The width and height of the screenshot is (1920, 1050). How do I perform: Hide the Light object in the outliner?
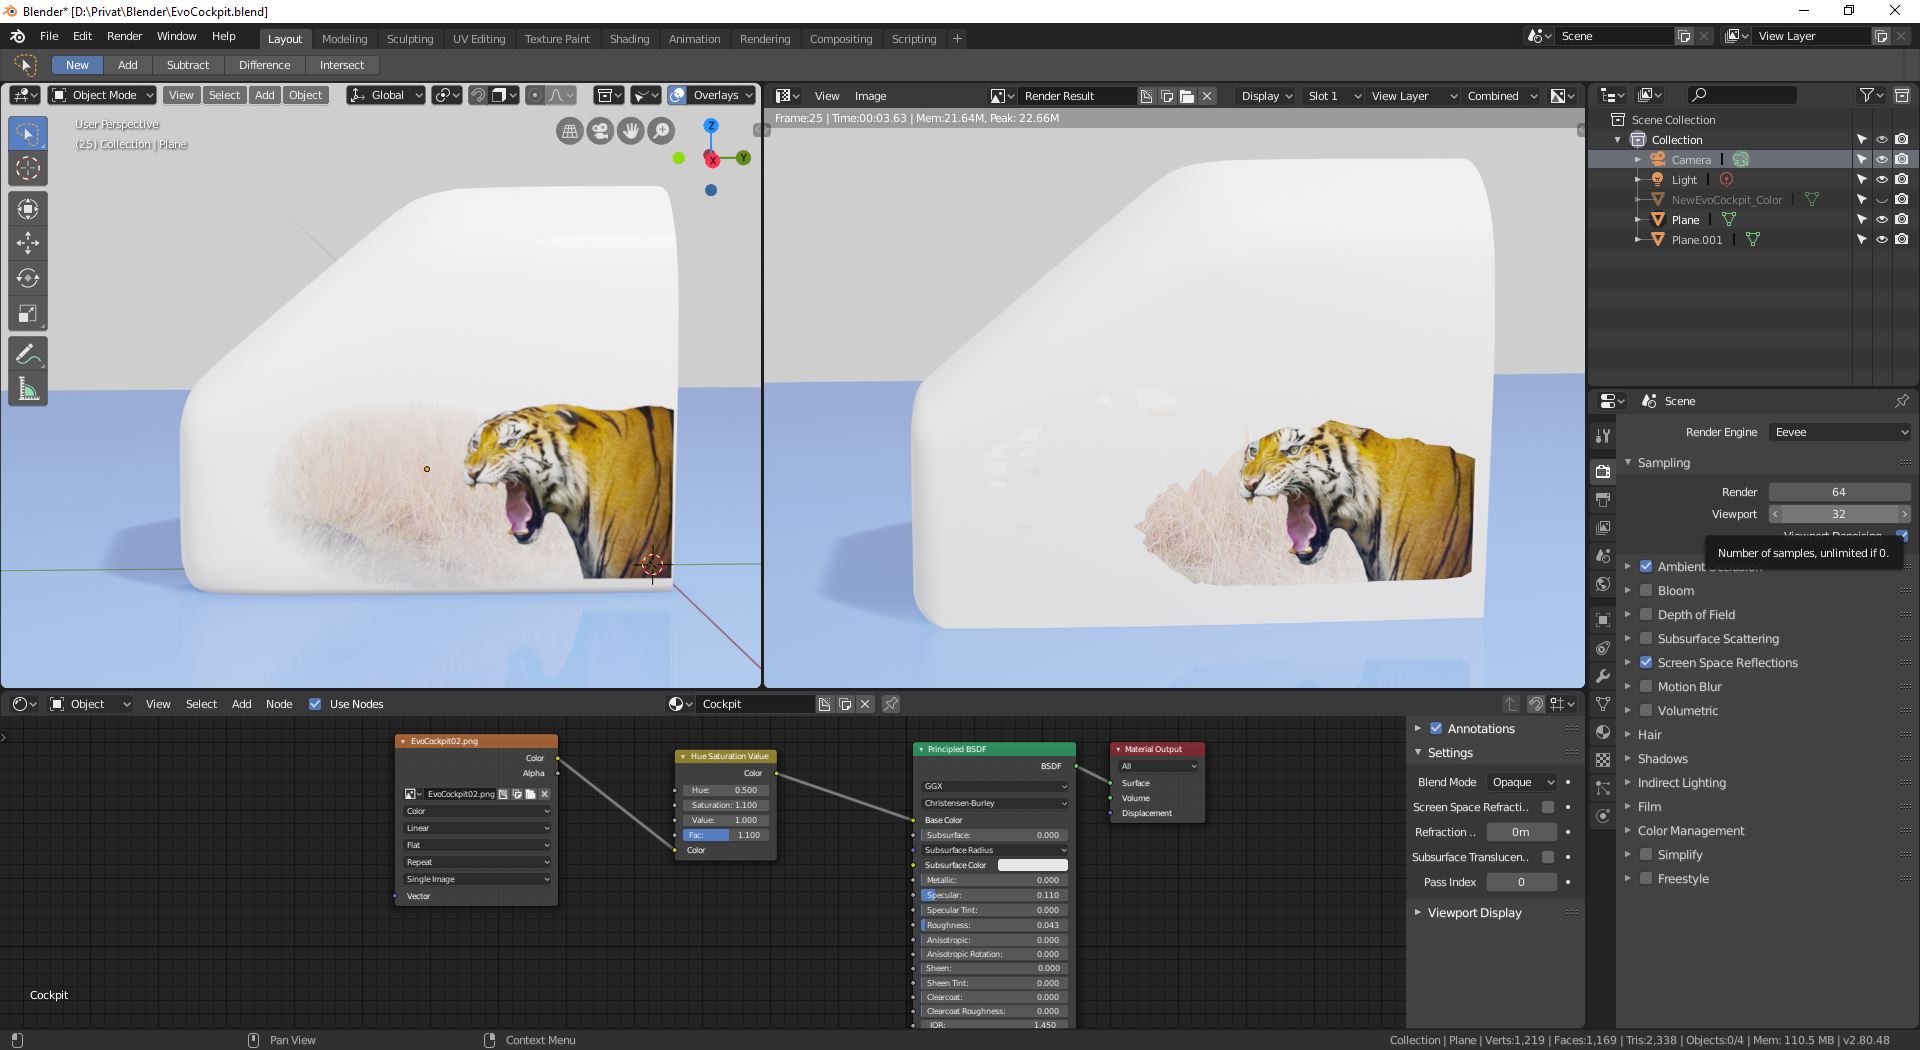pyautogui.click(x=1883, y=179)
